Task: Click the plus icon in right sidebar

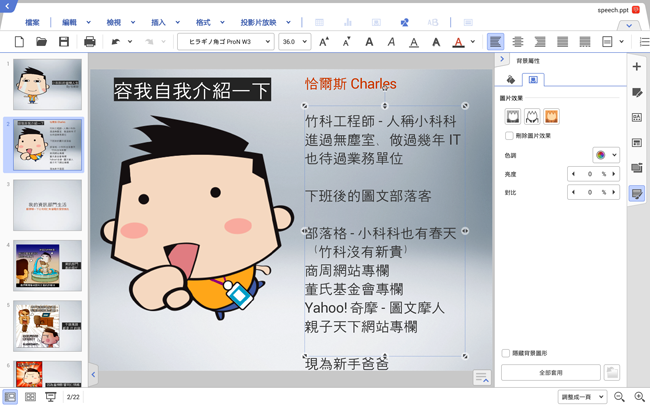Action: pos(637,67)
